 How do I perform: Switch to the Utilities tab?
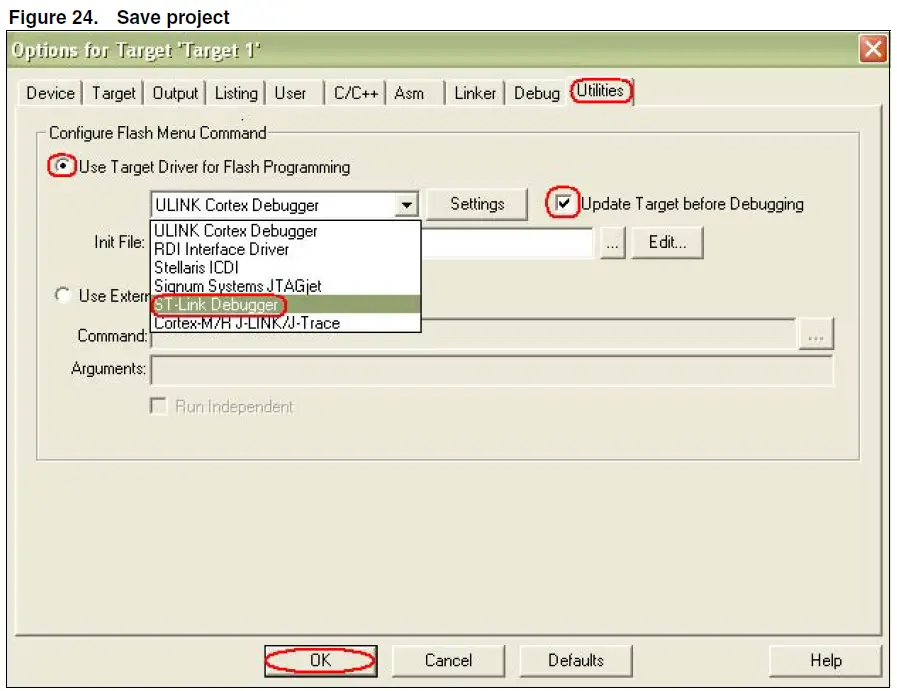point(600,92)
